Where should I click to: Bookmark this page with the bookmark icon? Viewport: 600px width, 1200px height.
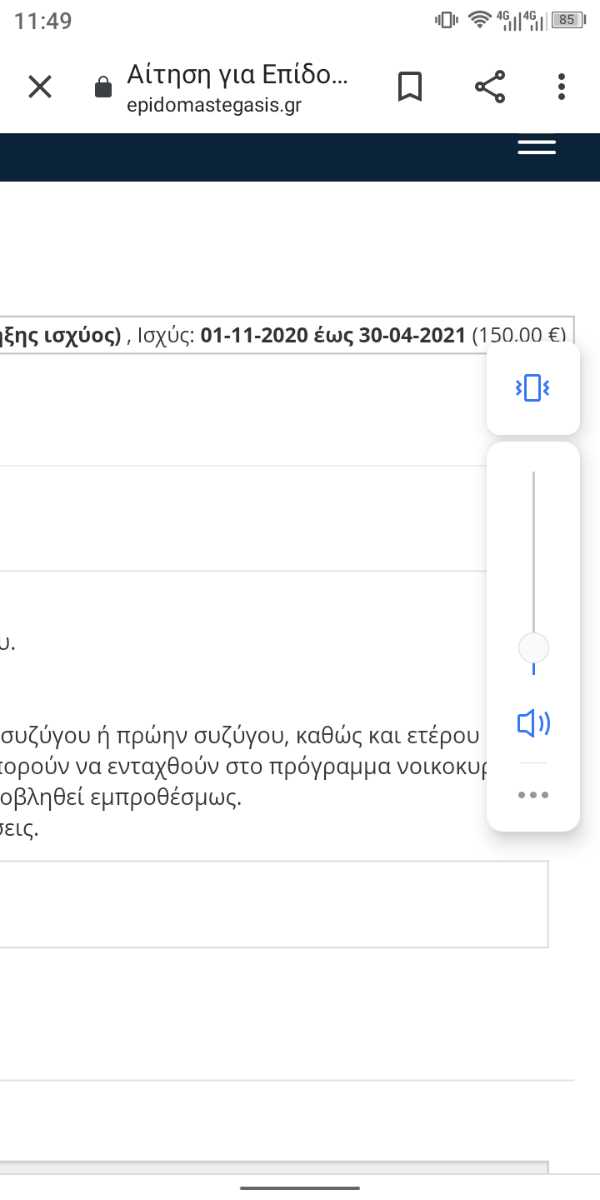click(410, 87)
